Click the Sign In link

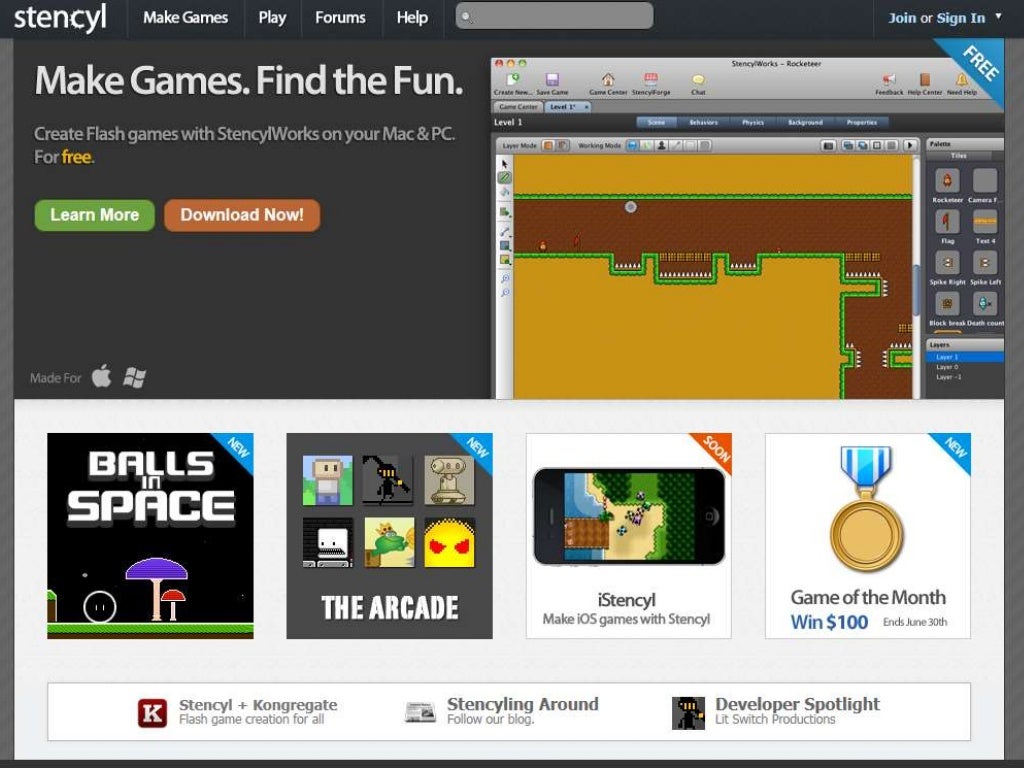coord(961,18)
